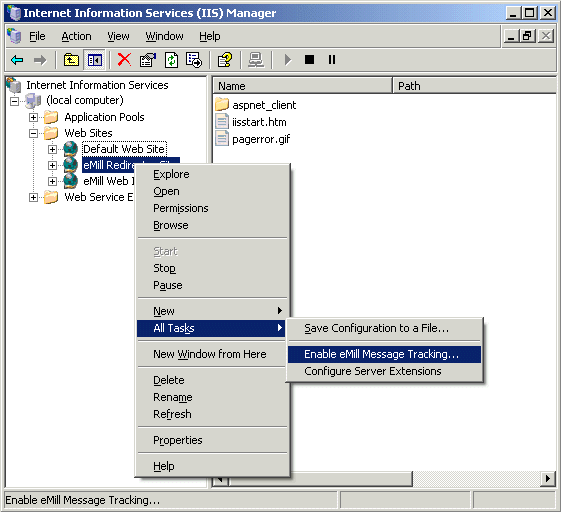Open the New submenu in context menu

click(x=212, y=311)
